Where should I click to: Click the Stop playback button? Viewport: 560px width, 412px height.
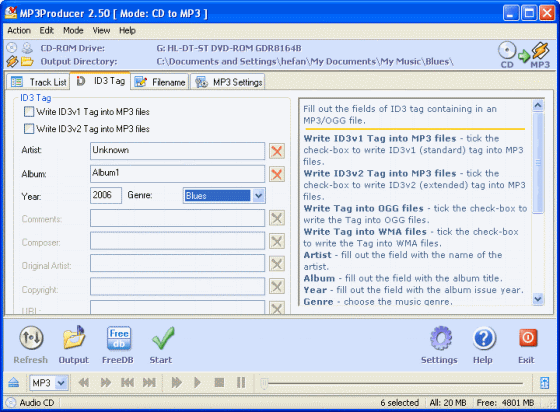219,383
